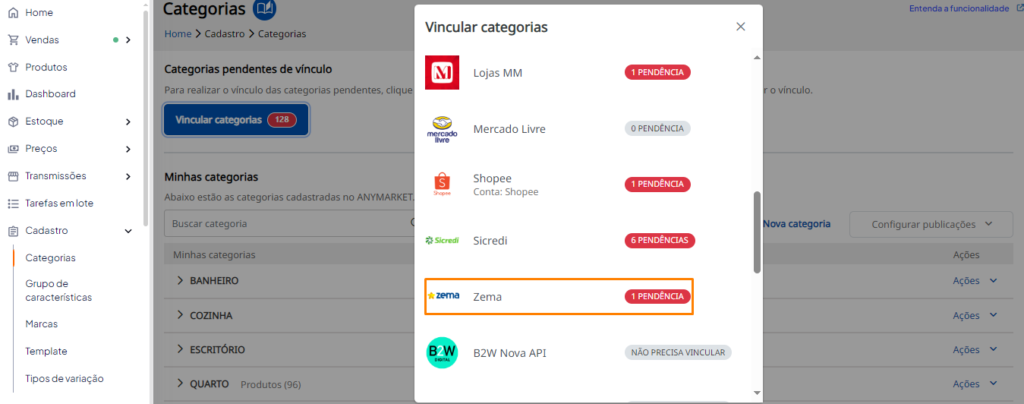
Task: Click the Home breadcrumb link
Action: coord(178,33)
